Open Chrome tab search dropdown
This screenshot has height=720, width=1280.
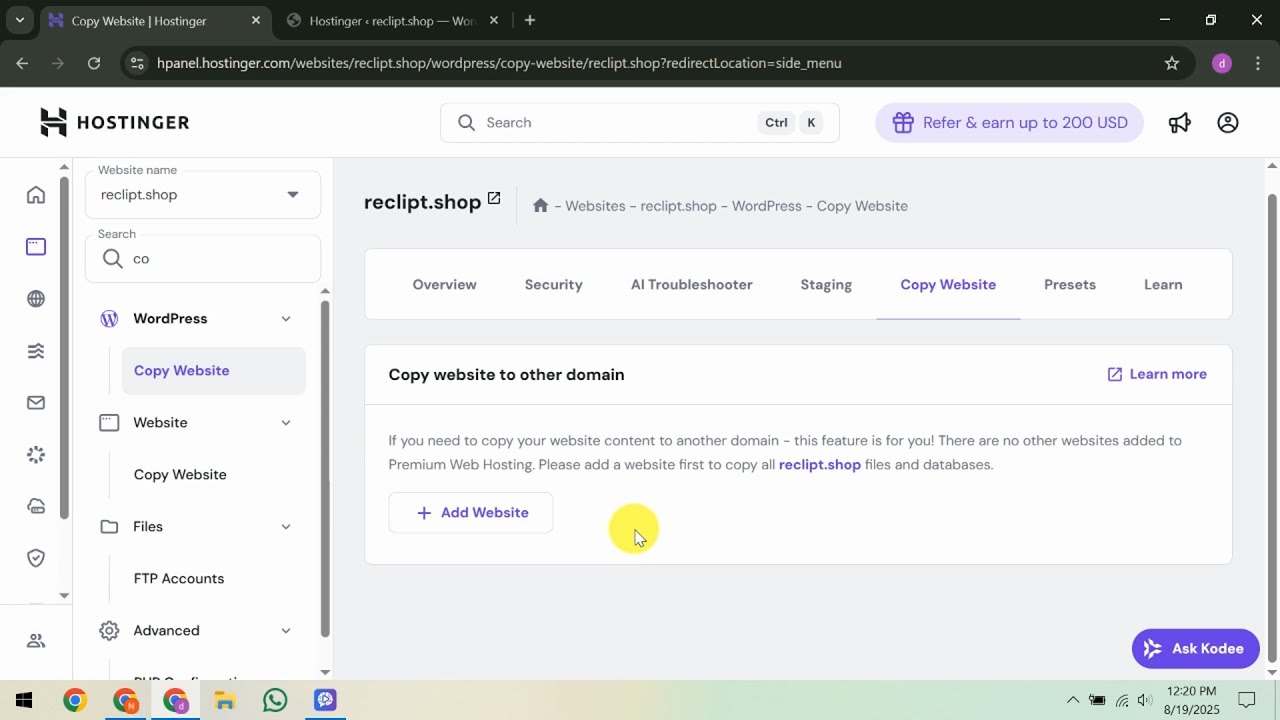pyautogui.click(x=19, y=20)
